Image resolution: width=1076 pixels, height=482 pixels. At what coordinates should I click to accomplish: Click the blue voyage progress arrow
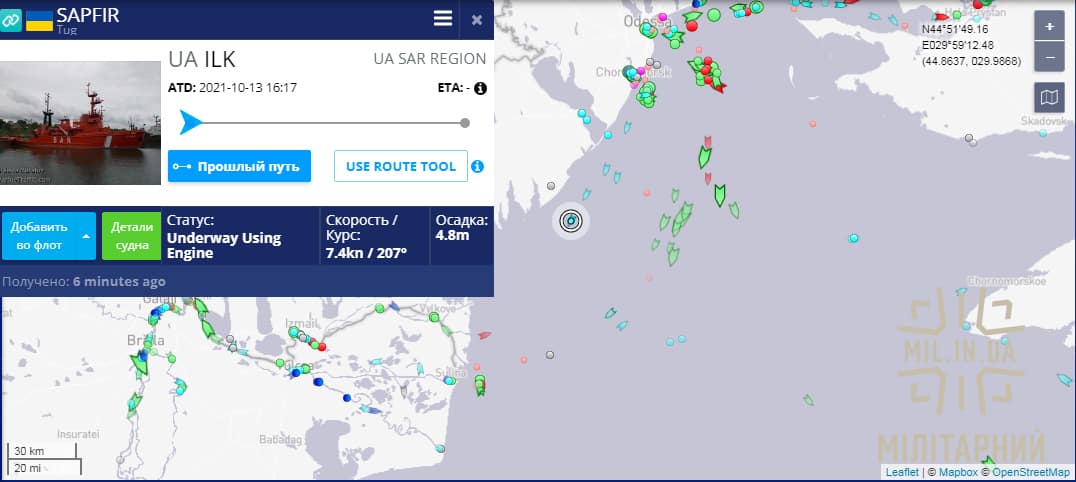pyautogui.click(x=191, y=123)
